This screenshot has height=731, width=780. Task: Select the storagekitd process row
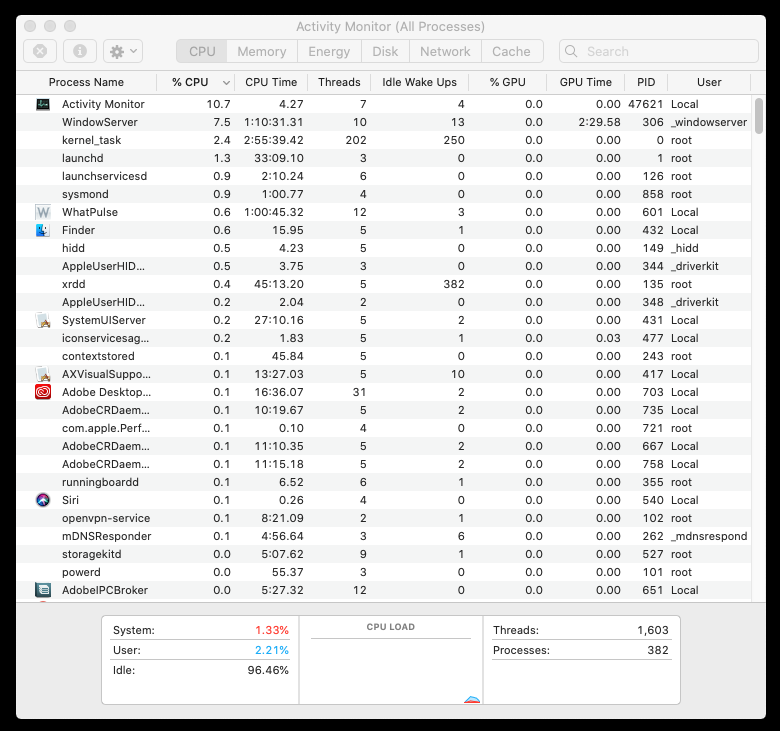[x=384, y=554]
